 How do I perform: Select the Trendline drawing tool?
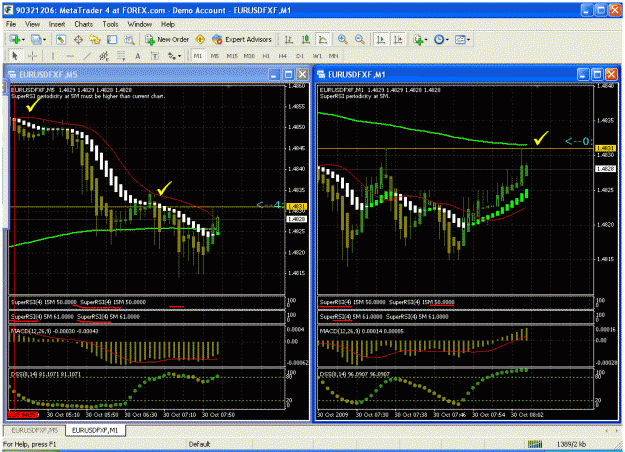[87, 56]
